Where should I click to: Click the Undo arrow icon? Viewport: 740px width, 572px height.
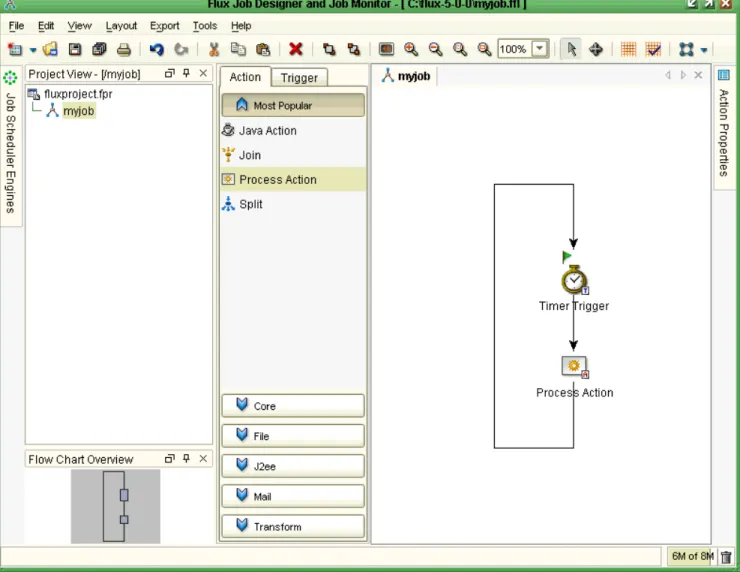click(156, 49)
